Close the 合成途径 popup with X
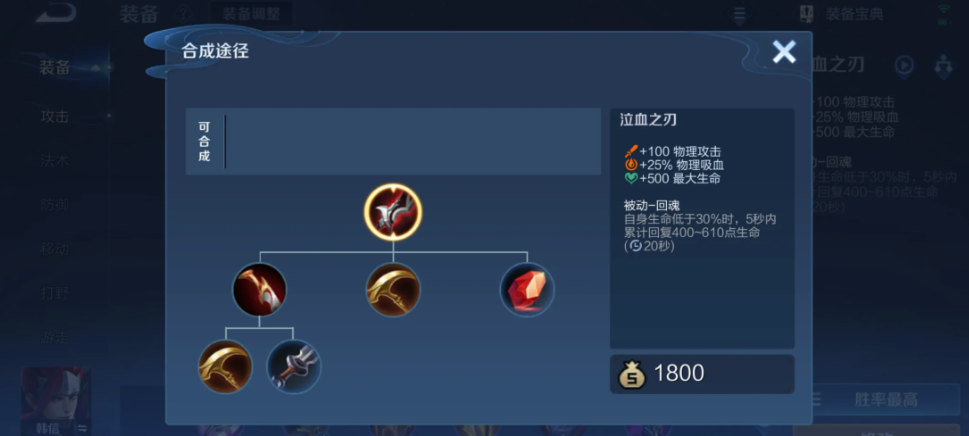Image resolution: width=969 pixels, height=436 pixels. 784,52
